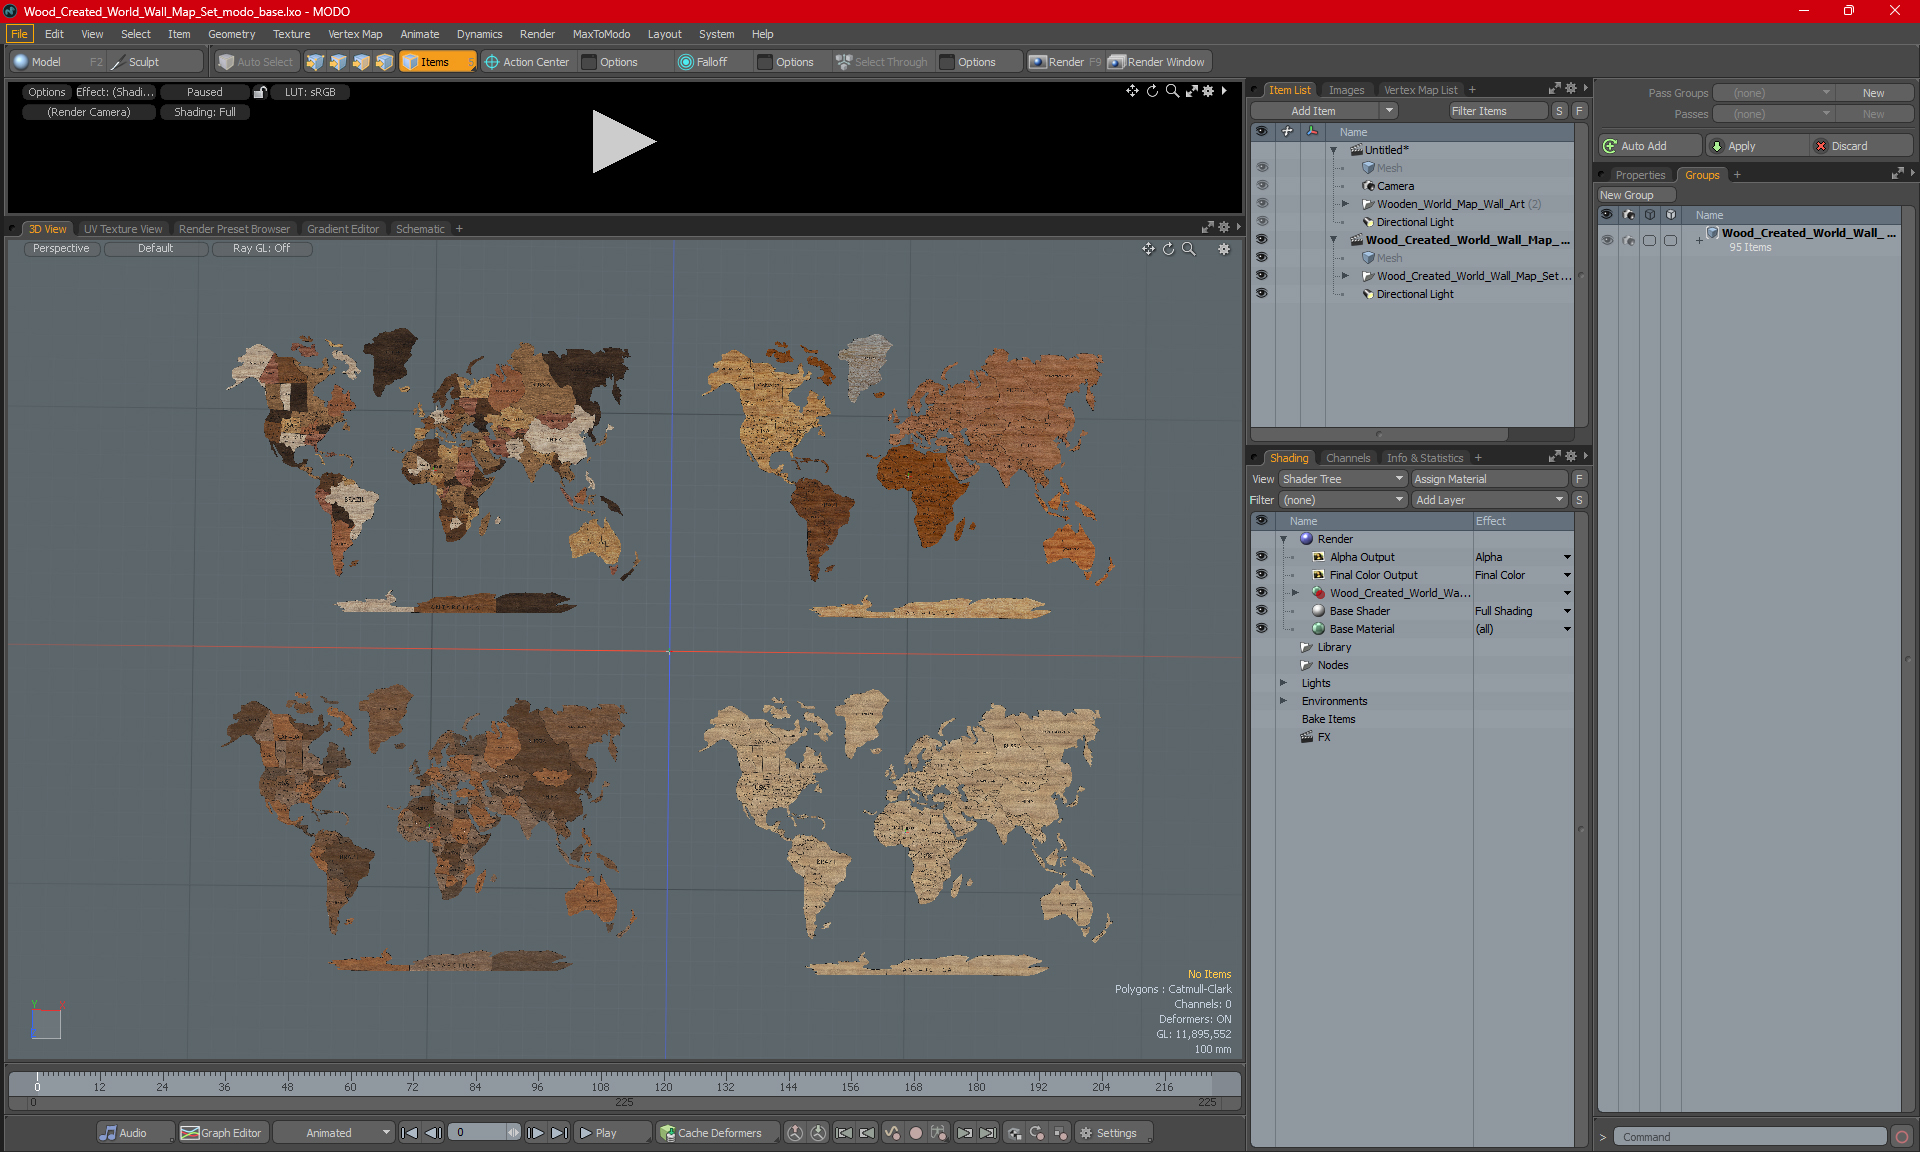The width and height of the screenshot is (1920, 1152).
Task: Click Auto Add button
Action: [1649, 146]
